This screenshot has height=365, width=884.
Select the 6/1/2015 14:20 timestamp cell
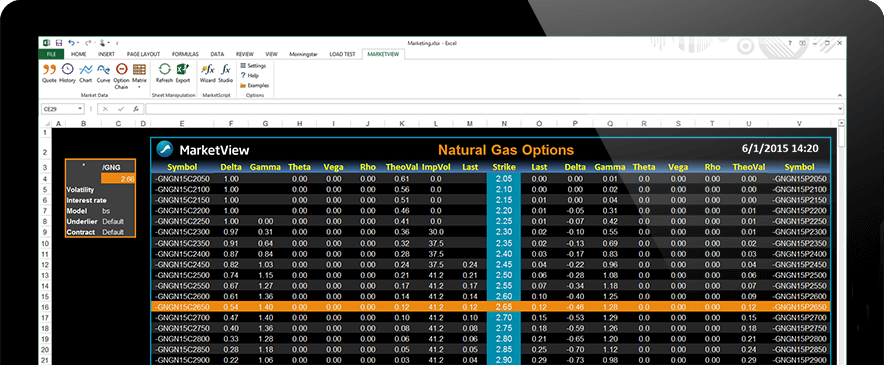[x=779, y=149]
